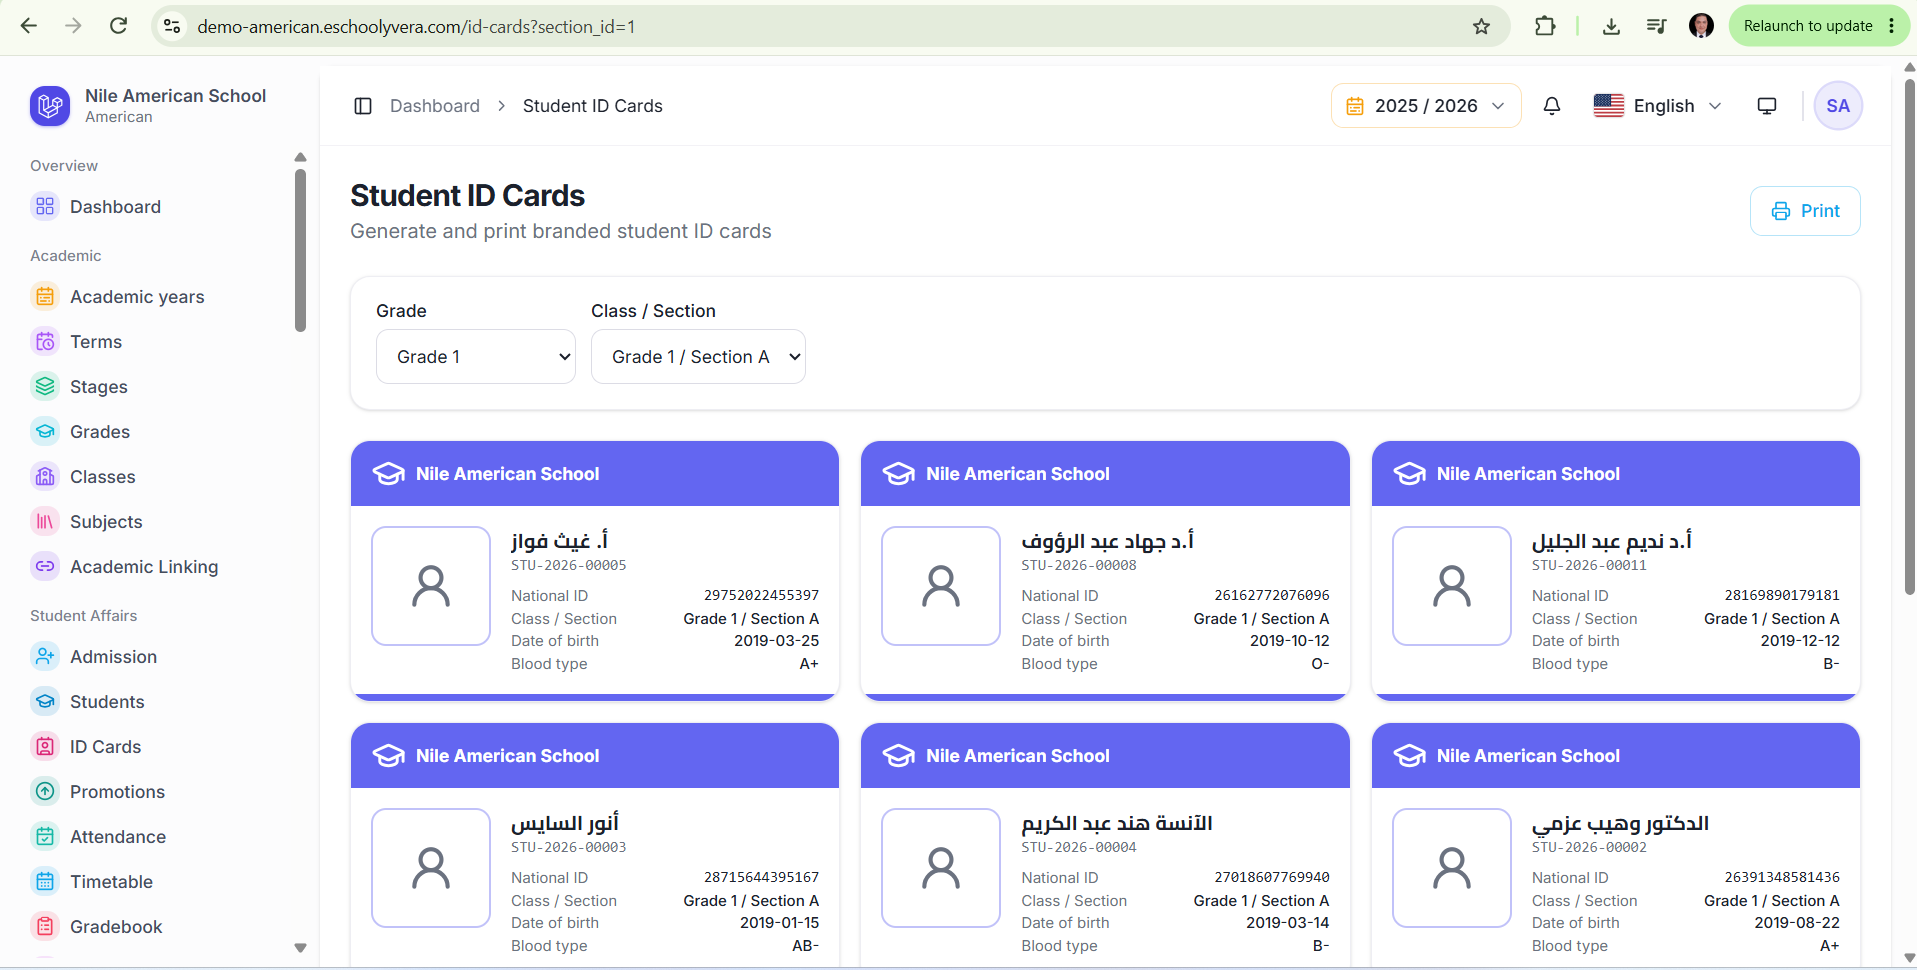Open browser downloads icon
The height and width of the screenshot is (970, 1917).
1611,26
